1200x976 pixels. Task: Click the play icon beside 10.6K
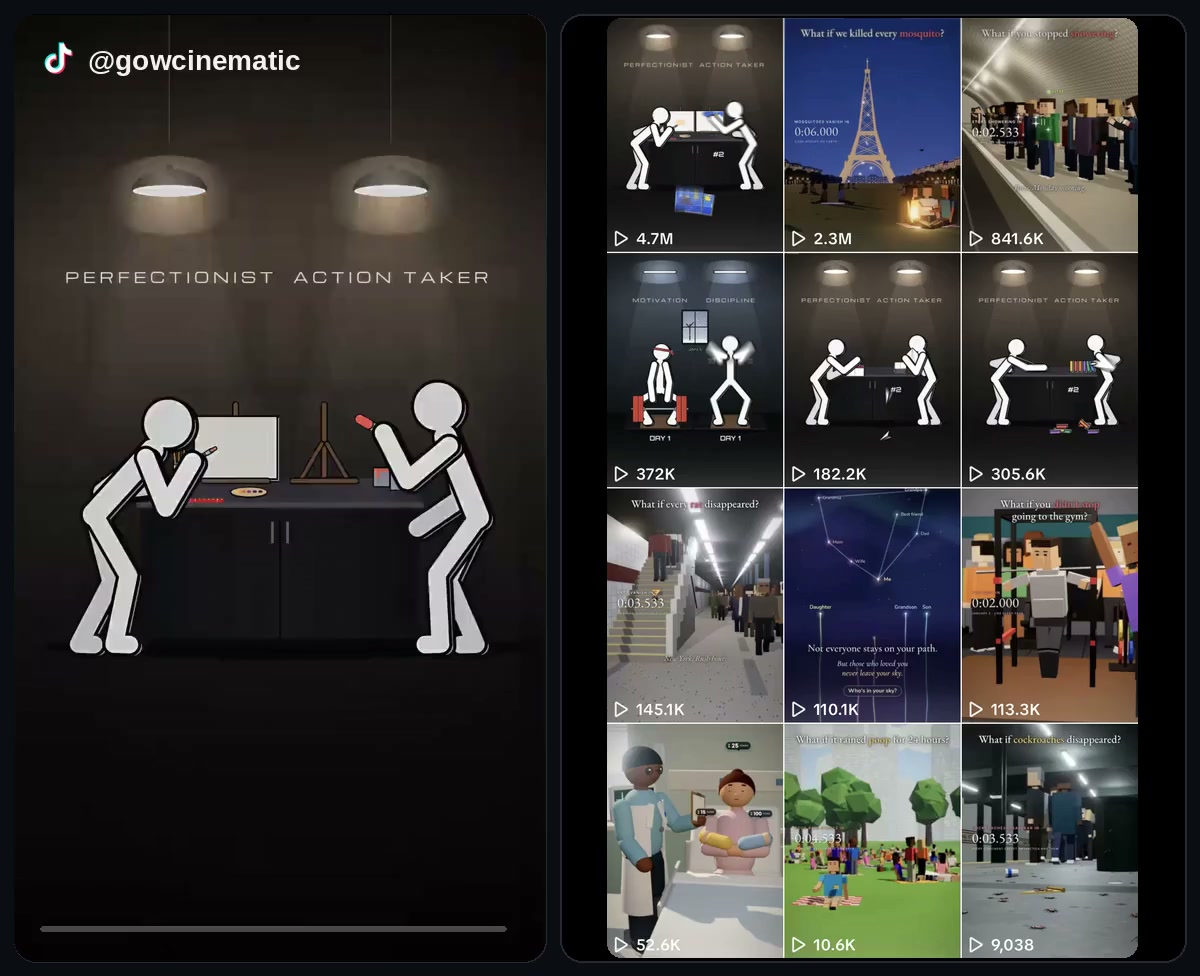(798, 945)
